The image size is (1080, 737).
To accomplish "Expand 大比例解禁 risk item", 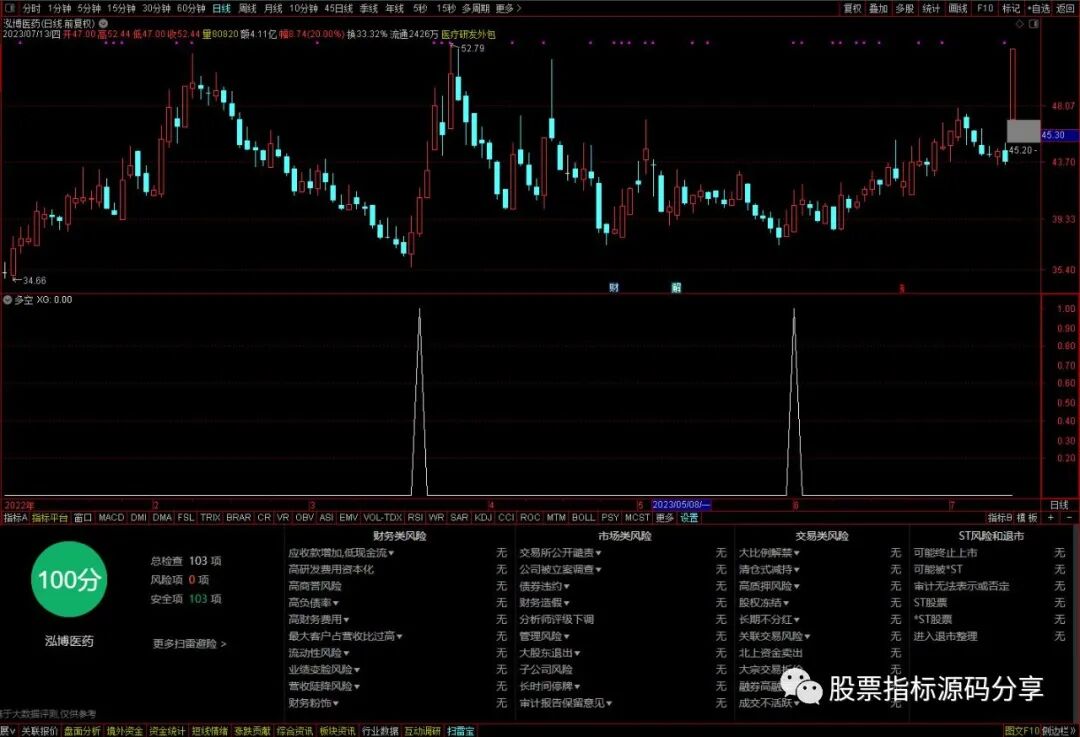I will pyautogui.click(x=769, y=553).
